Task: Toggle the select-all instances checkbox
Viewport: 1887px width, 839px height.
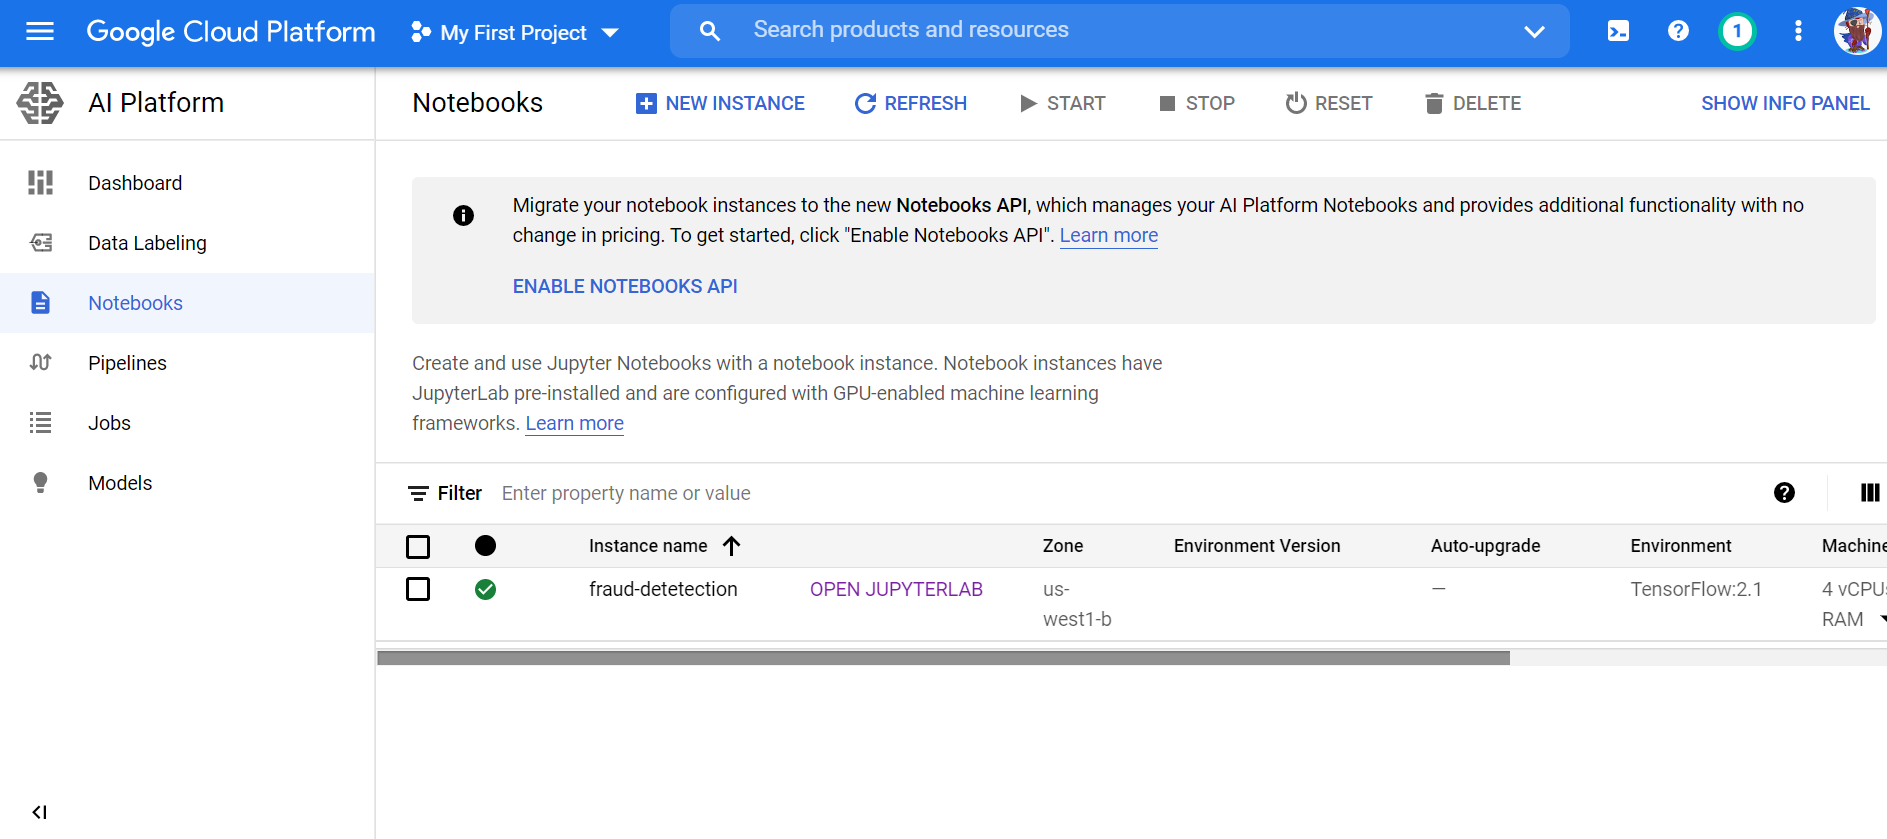Action: [x=418, y=547]
